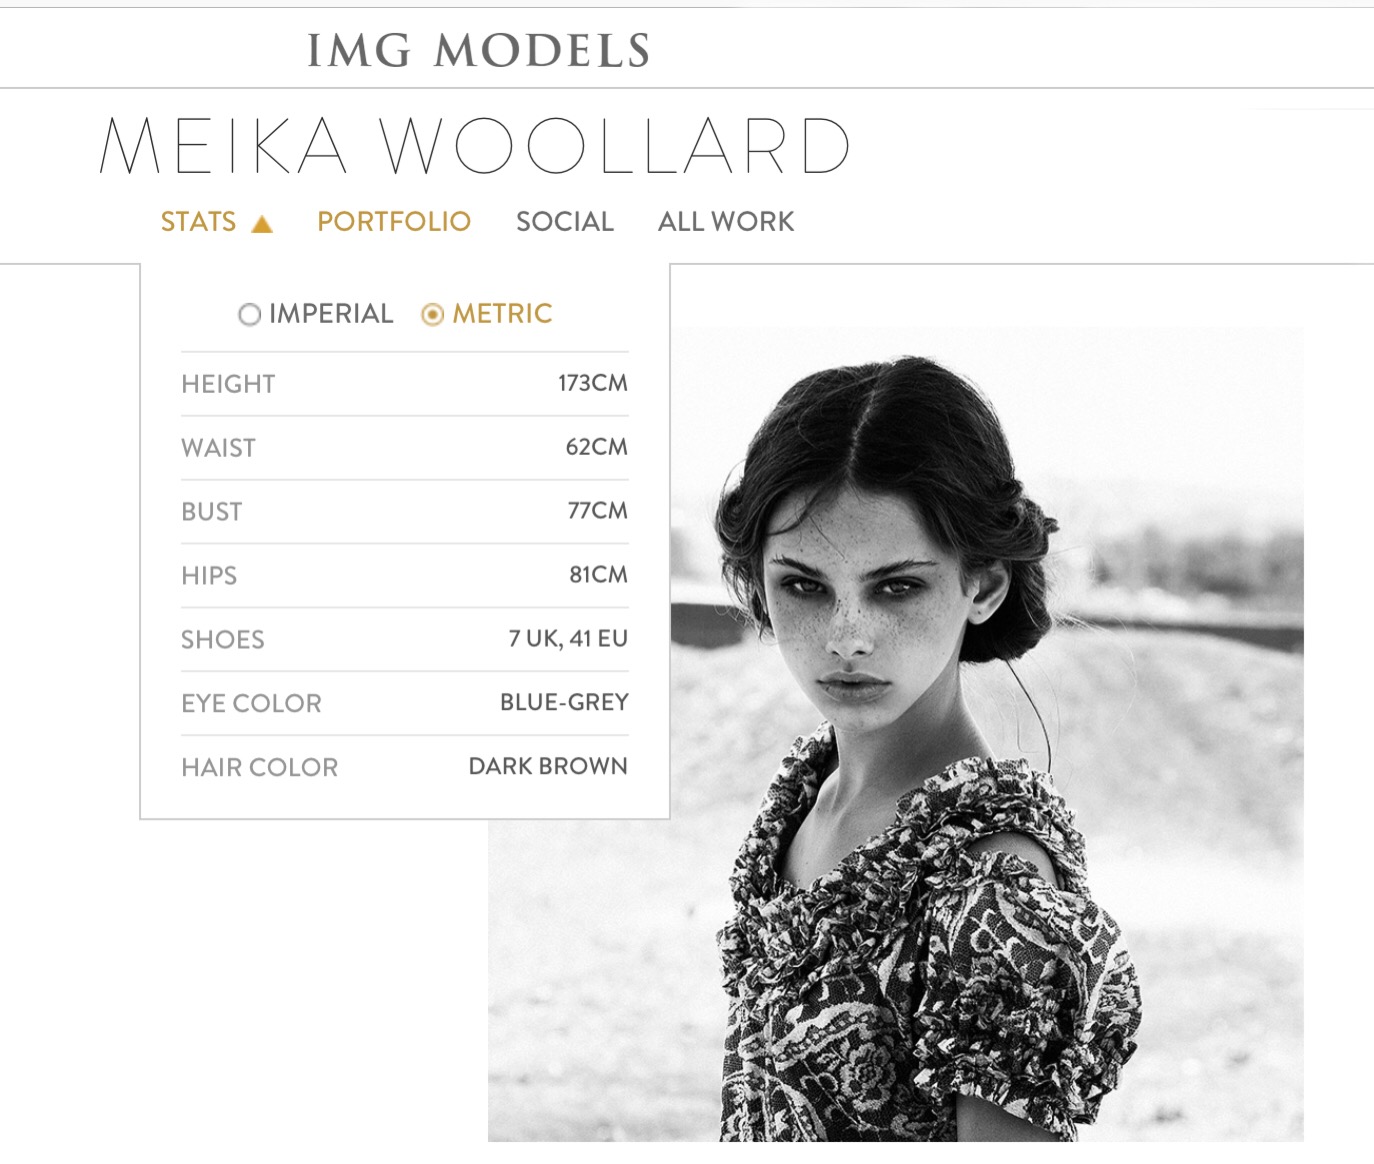The height and width of the screenshot is (1164, 1374).
Task: Click the HIPS measurement 81CM
Action: (x=598, y=575)
